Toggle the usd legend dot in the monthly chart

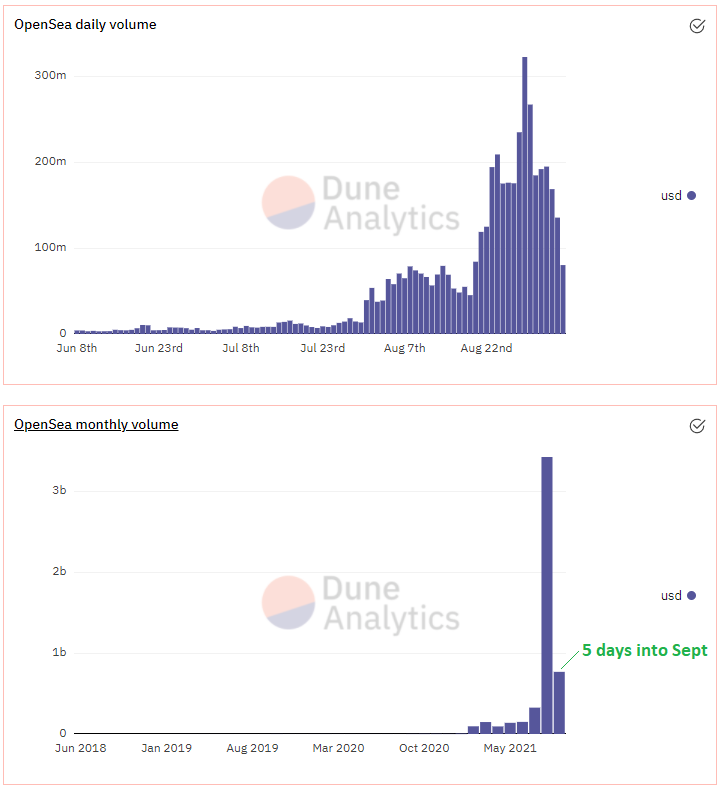pos(691,595)
